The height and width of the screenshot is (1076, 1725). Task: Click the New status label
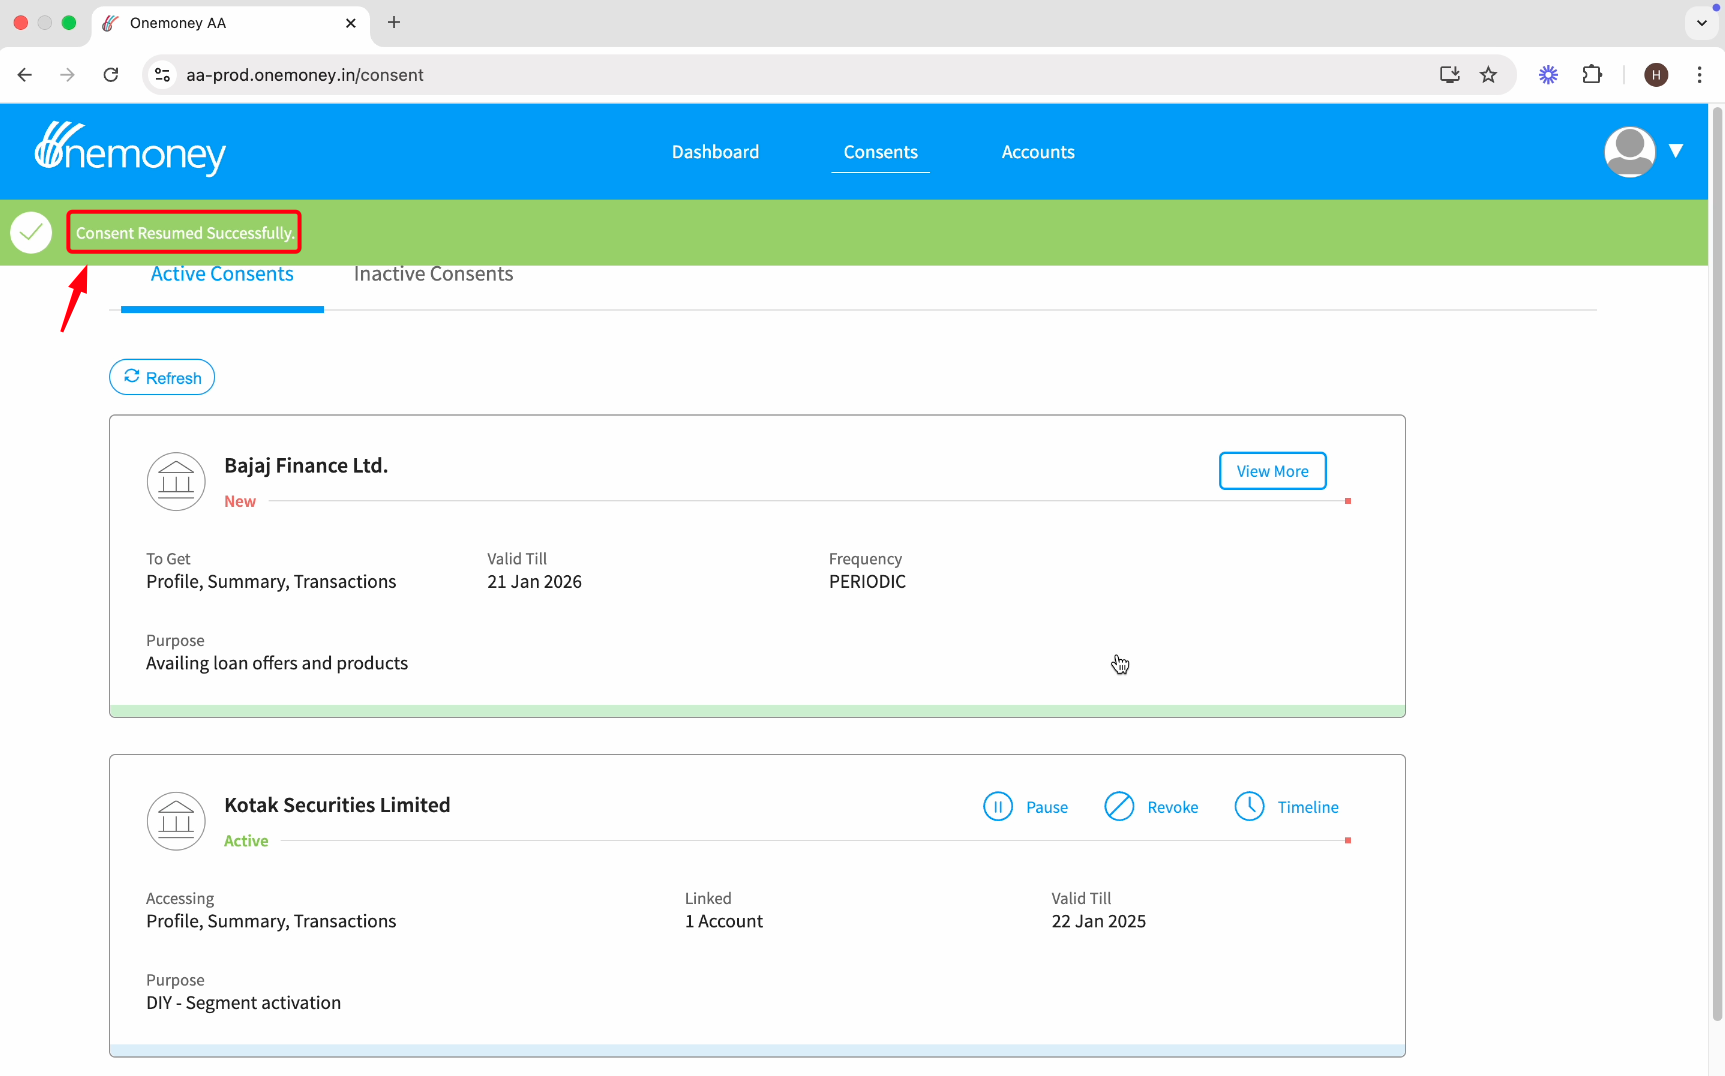tap(240, 501)
